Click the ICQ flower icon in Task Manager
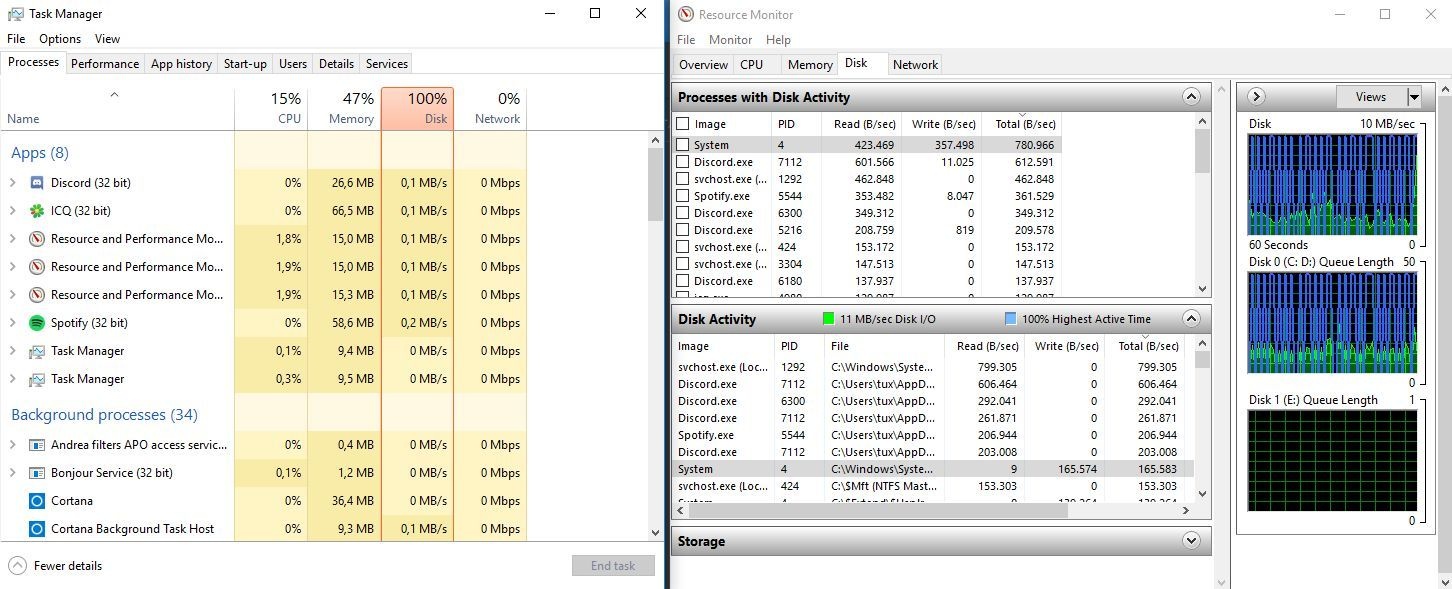Screen dimensions: 1452x589 coord(37,211)
